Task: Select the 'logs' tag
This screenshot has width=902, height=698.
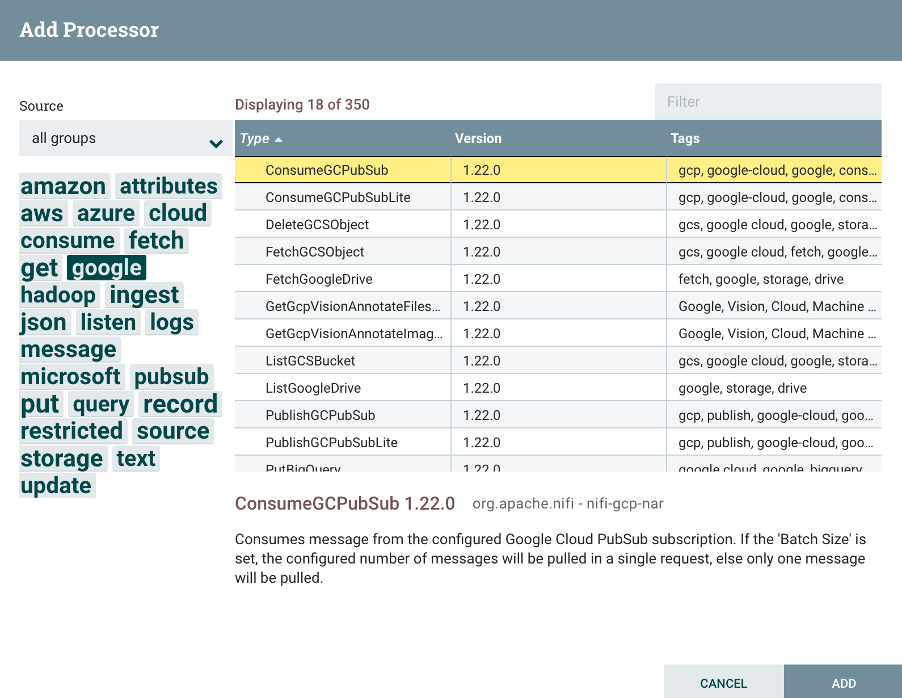Action: coord(172,322)
